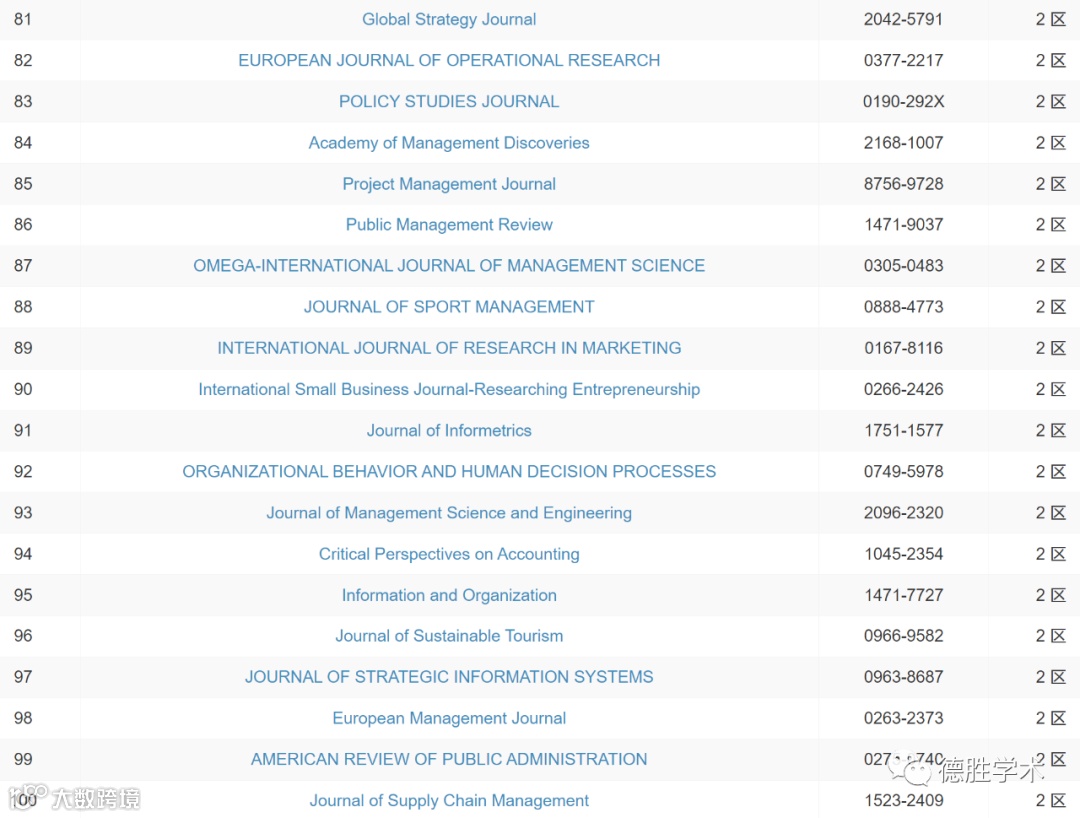
Task: Select ISSN 0963-8687
Action: point(903,677)
